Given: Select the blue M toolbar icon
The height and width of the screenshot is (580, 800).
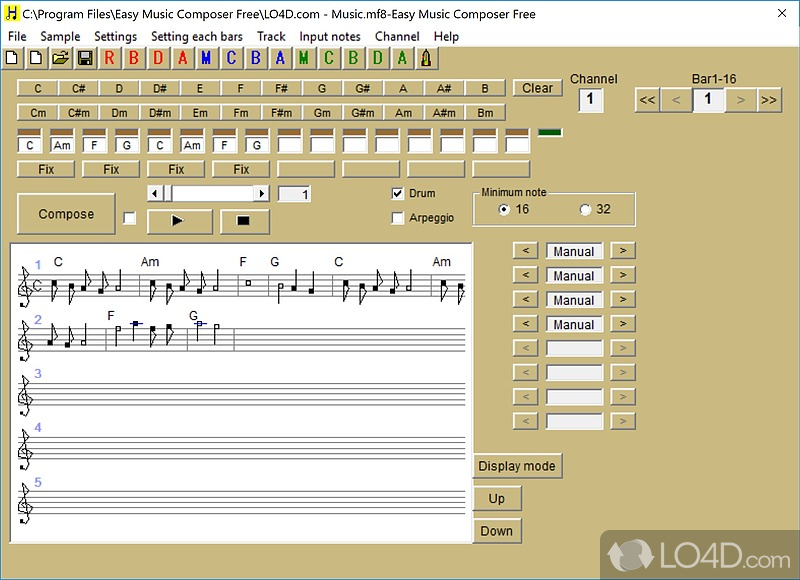Looking at the screenshot, I should pyautogui.click(x=206, y=58).
